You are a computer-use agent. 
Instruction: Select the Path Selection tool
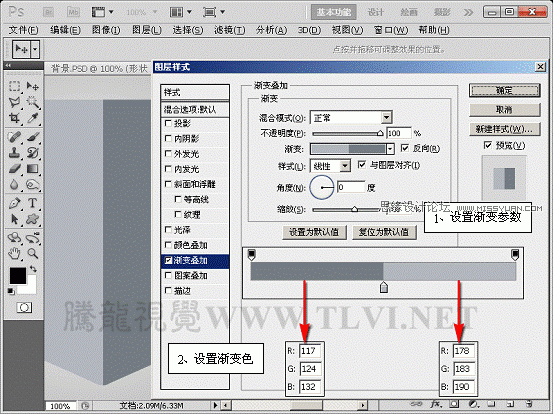(x=14, y=219)
